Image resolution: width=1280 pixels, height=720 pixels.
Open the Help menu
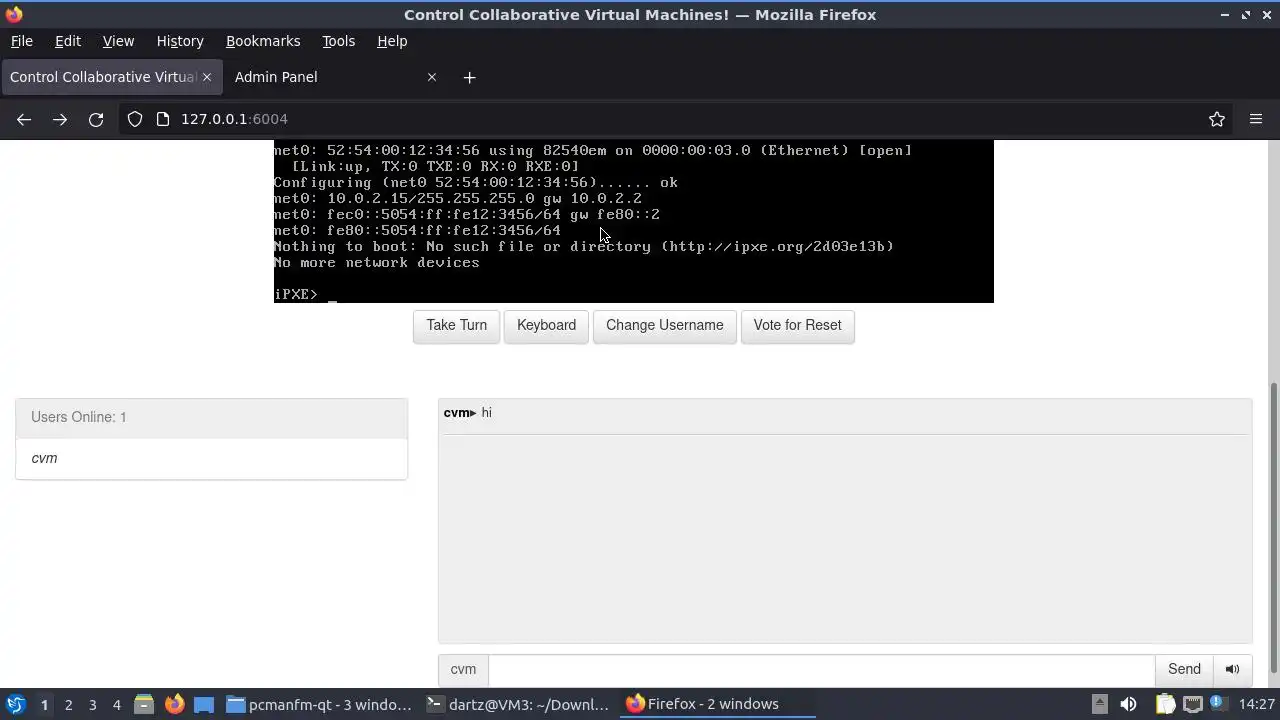coord(392,41)
